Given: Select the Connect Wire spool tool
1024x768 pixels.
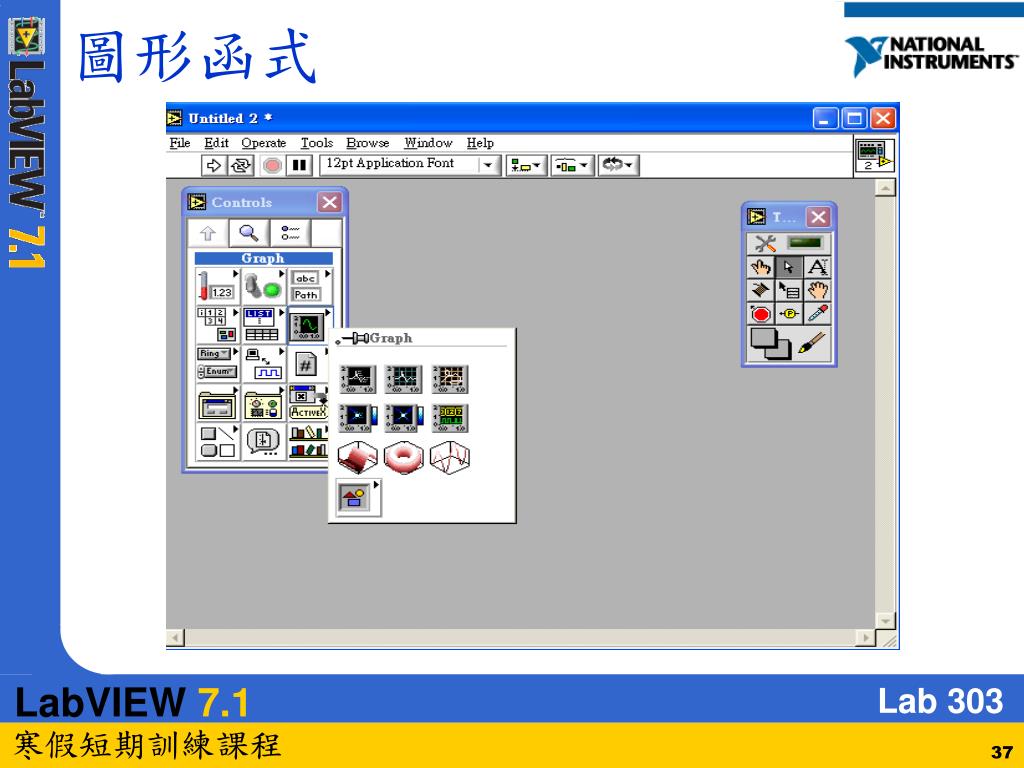Looking at the screenshot, I should point(760,291).
